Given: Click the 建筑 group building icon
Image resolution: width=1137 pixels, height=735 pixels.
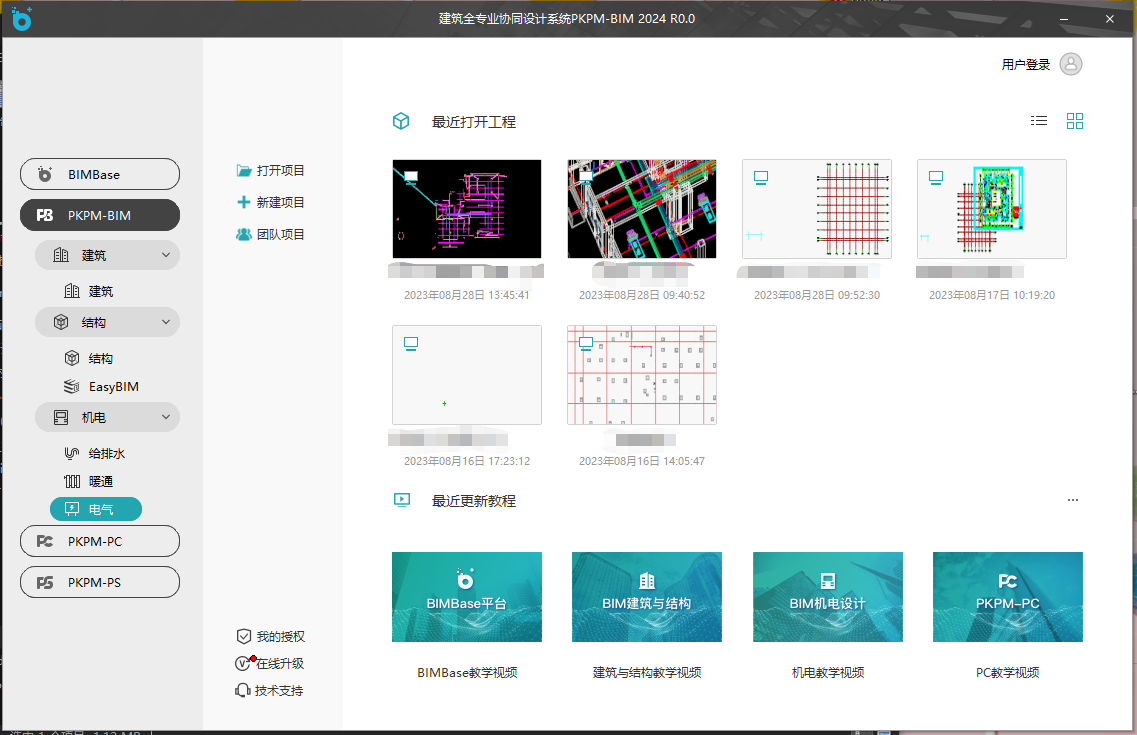Looking at the screenshot, I should point(62,255).
